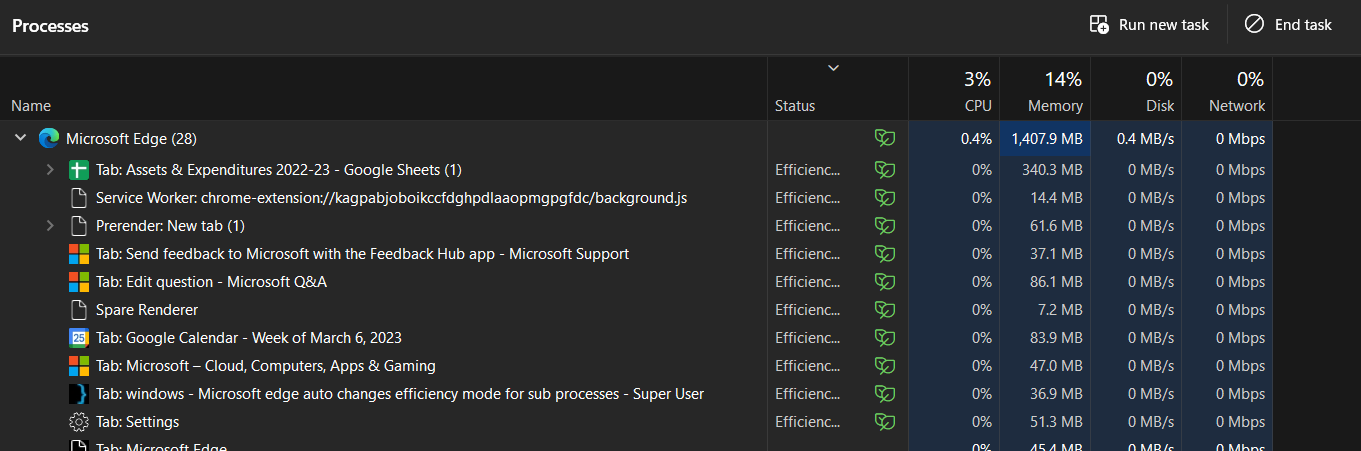
Task: Click the sort chevron above Status column
Action: (833, 68)
